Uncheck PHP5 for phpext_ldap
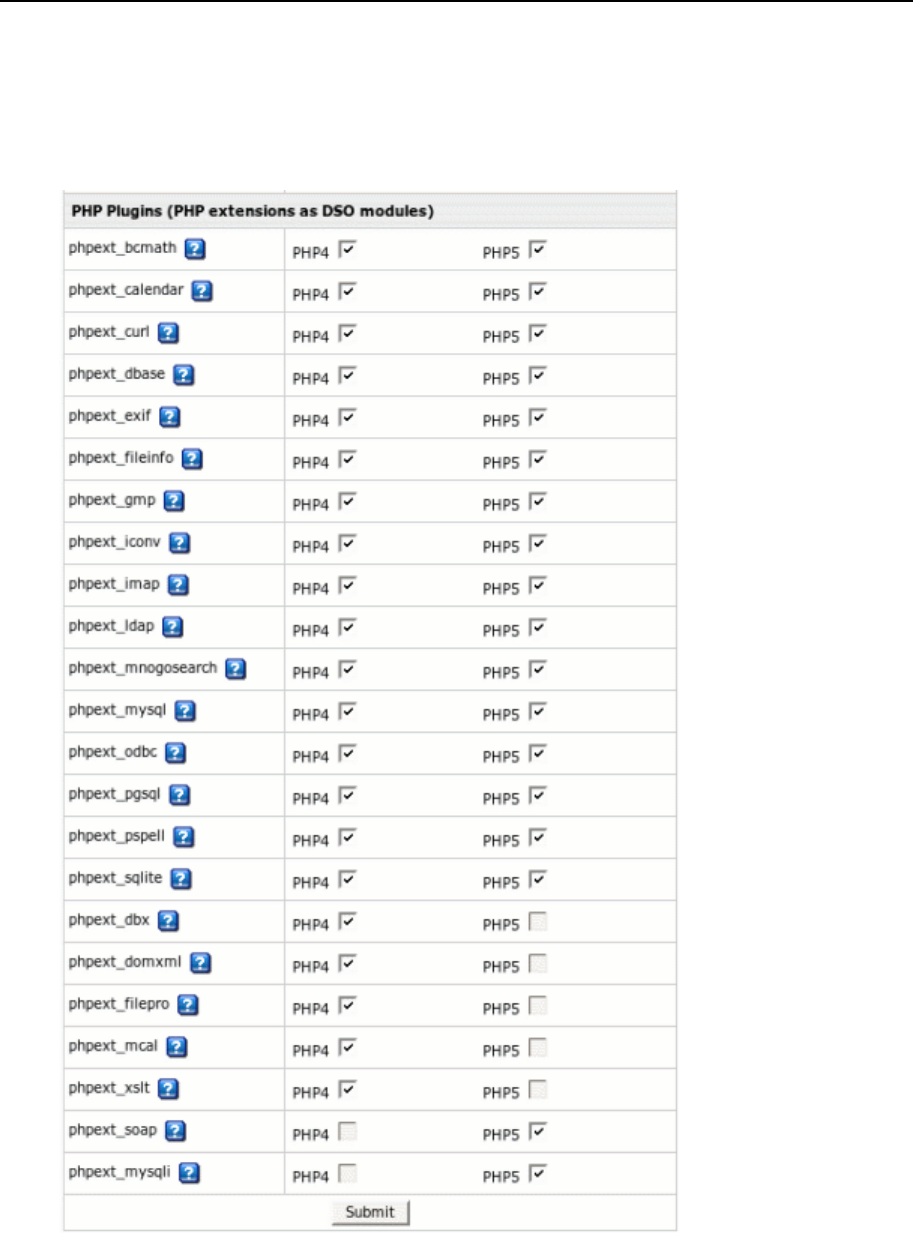Viewport: 913px width, 1233px height. (538, 627)
